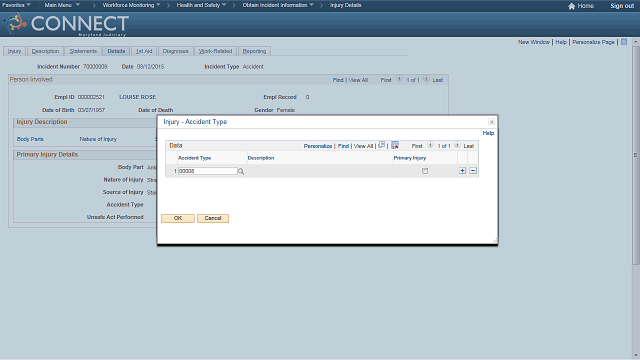Select the Details tab

[116, 51]
